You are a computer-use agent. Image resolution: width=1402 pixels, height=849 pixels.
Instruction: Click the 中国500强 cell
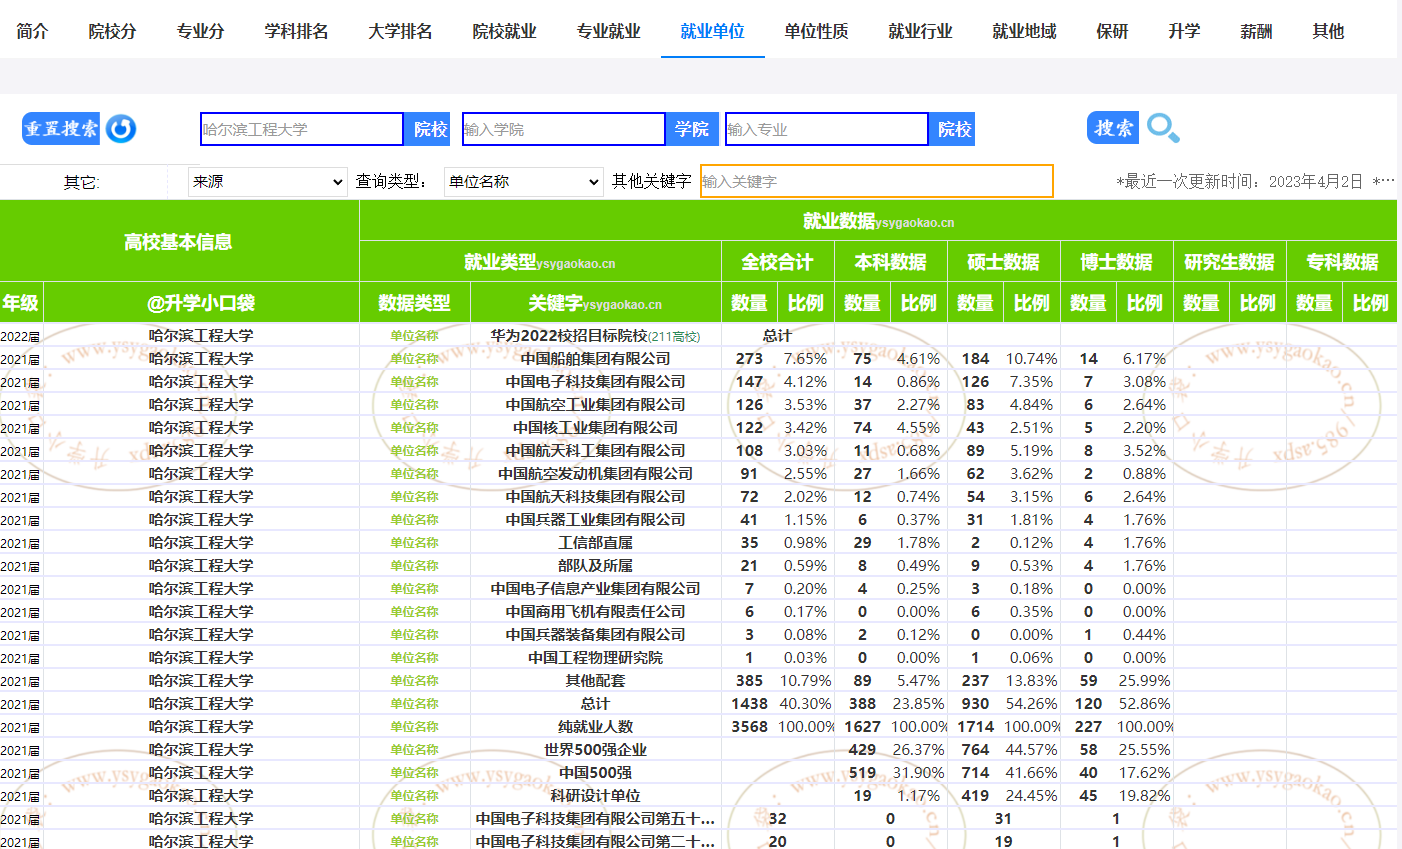(x=595, y=772)
